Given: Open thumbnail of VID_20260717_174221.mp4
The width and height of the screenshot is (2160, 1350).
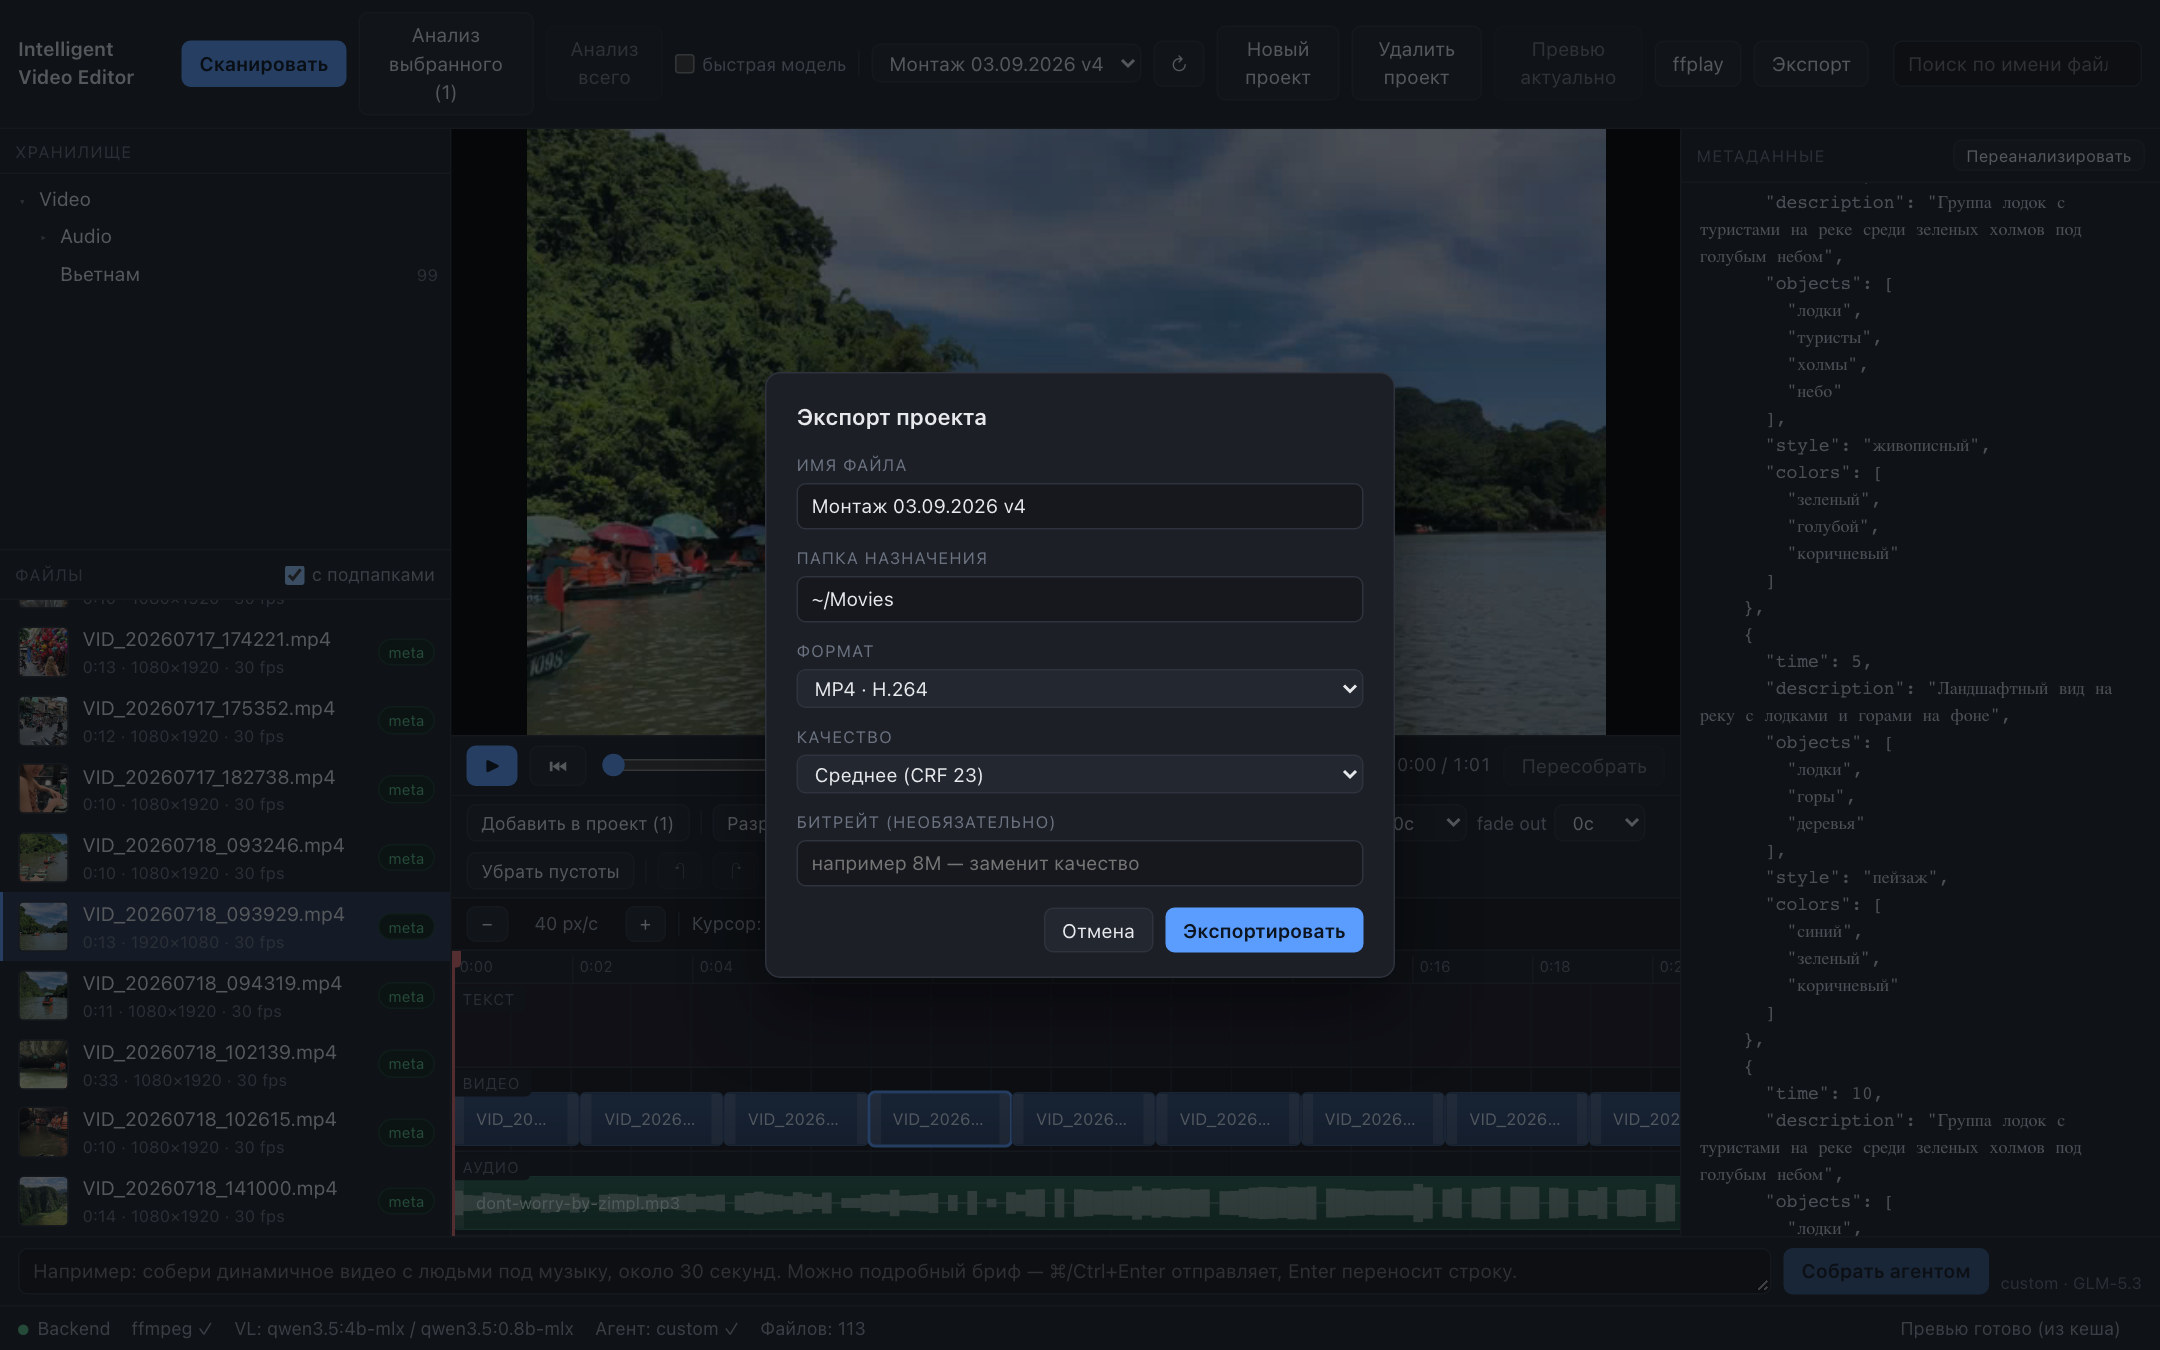Looking at the screenshot, I should [x=44, y=652].
